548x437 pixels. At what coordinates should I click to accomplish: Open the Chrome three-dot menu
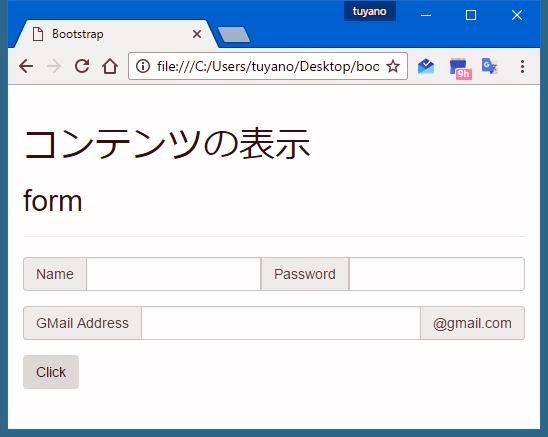click(522, 66)
